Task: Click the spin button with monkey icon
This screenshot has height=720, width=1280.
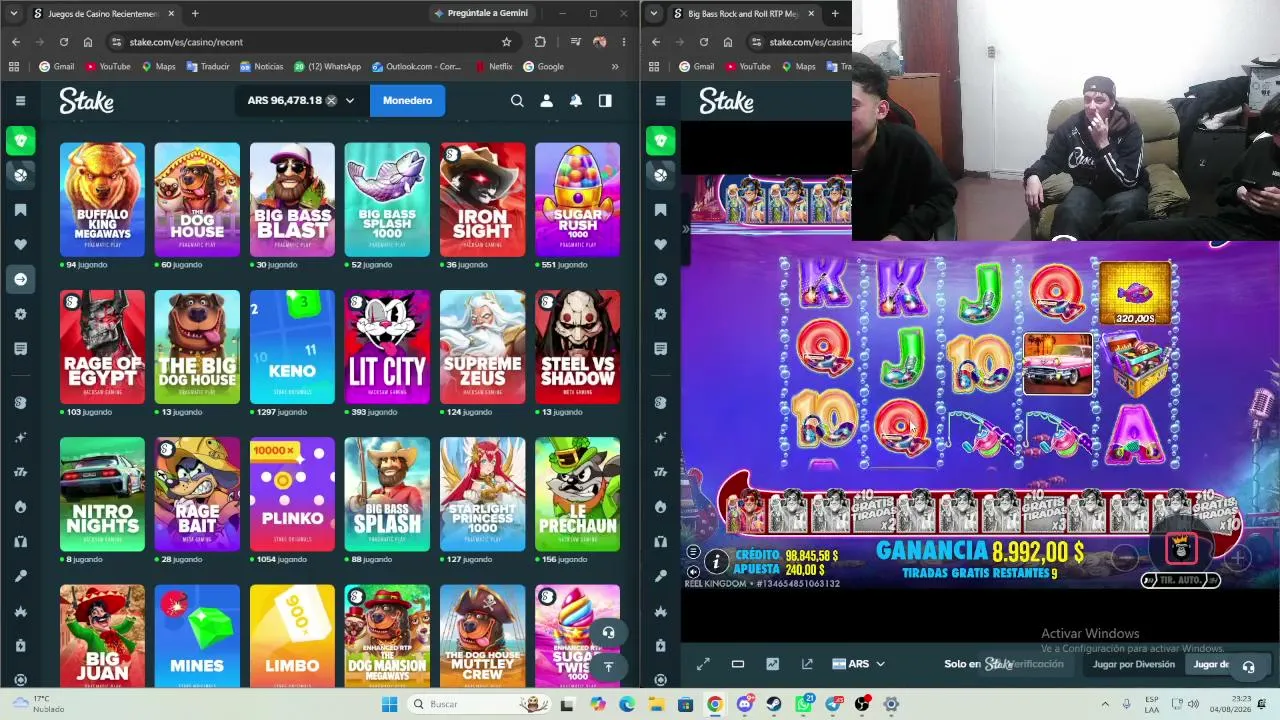Action: point(1181,548)
